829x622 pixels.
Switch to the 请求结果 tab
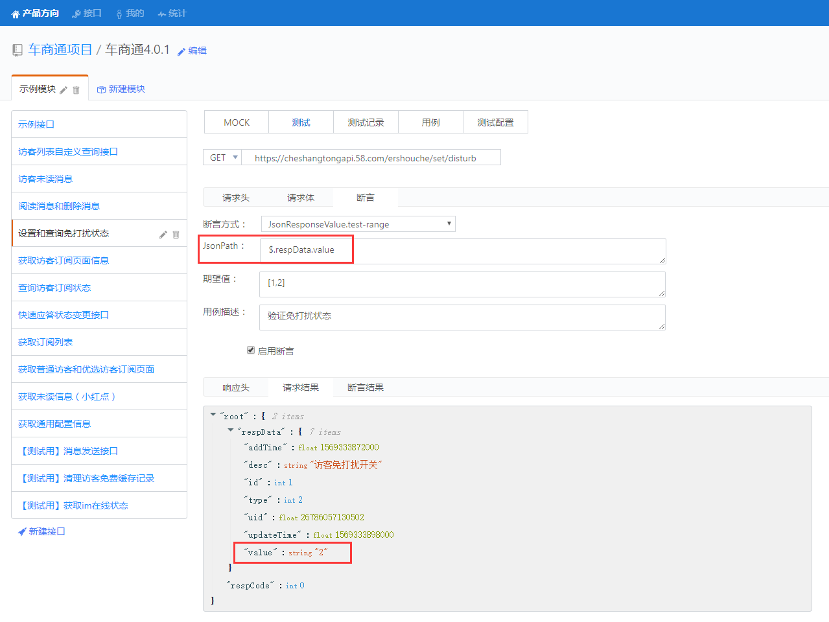[x=300, y=388]
